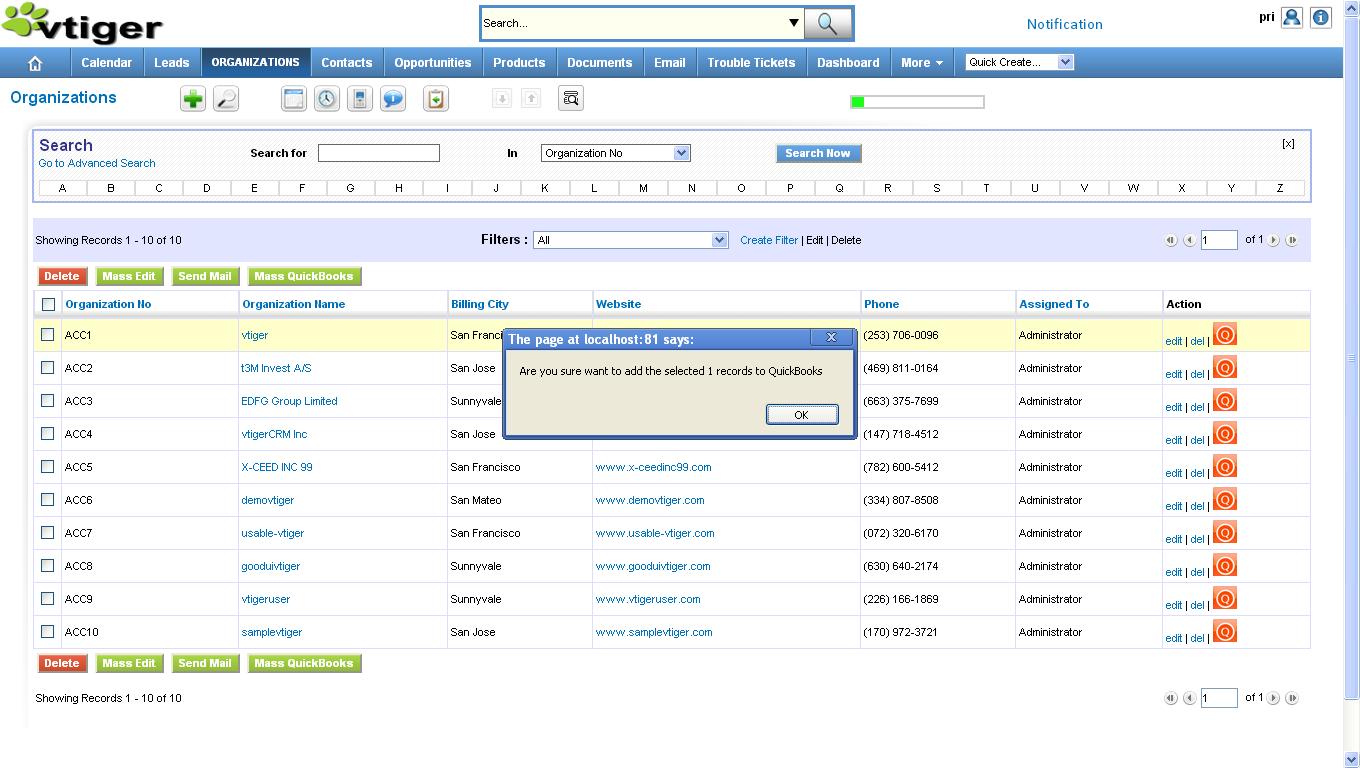Click the Search Now button
Screen dimensions: 1360x768
pyautogui.click(x=818, y=153)
